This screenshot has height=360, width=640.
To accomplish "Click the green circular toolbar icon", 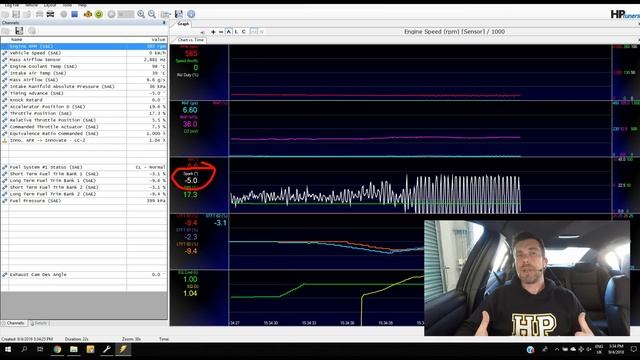I will pos(99,14).
